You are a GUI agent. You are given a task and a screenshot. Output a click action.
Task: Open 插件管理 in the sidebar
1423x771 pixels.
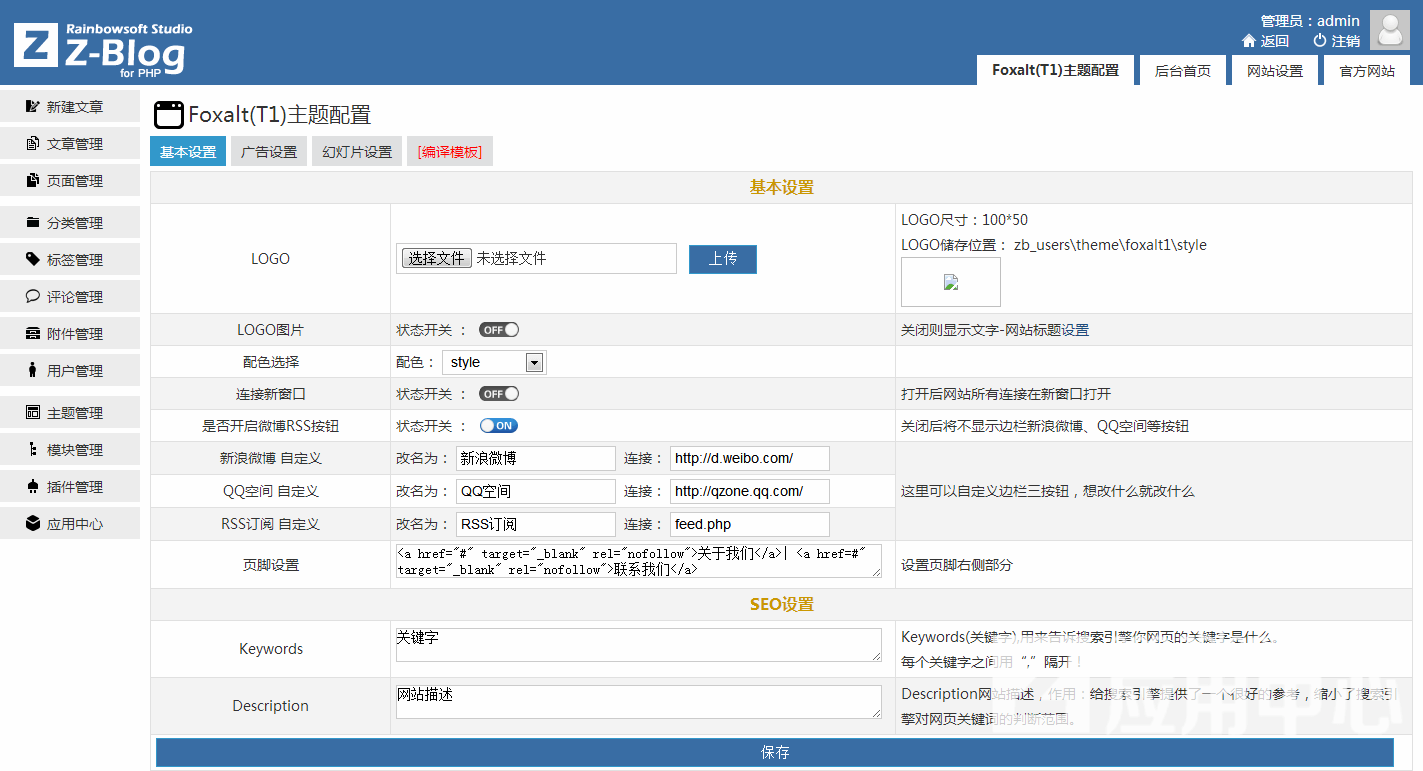coord(70,487)
